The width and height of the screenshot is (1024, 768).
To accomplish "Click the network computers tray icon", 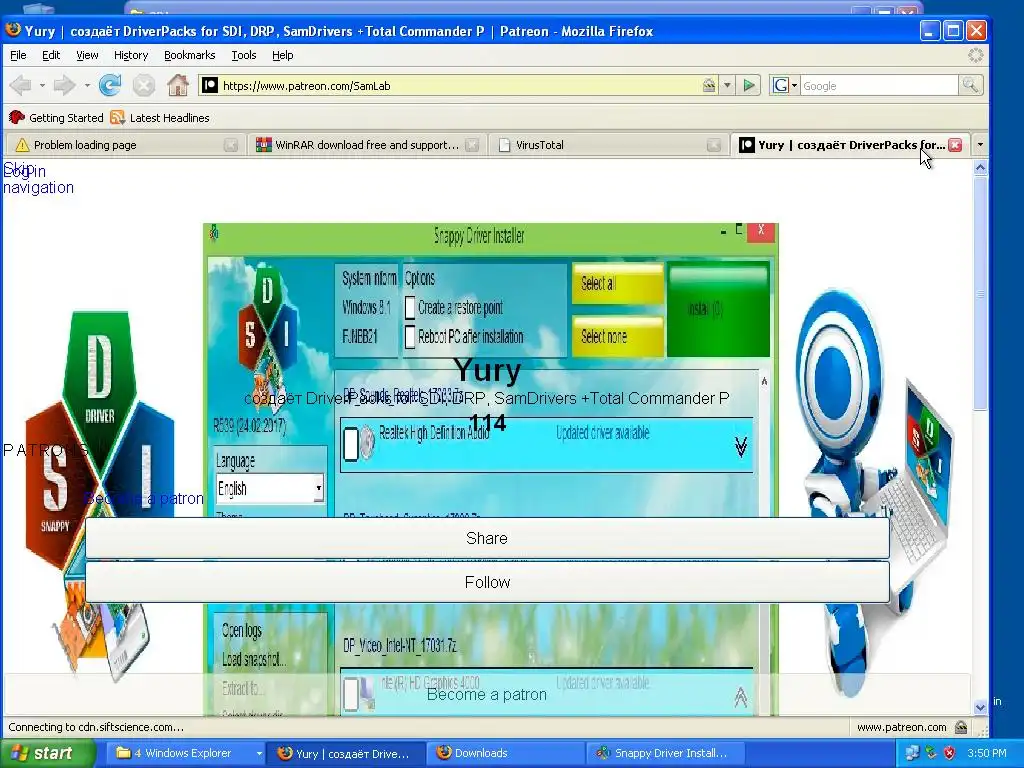I will click(912, 753).
